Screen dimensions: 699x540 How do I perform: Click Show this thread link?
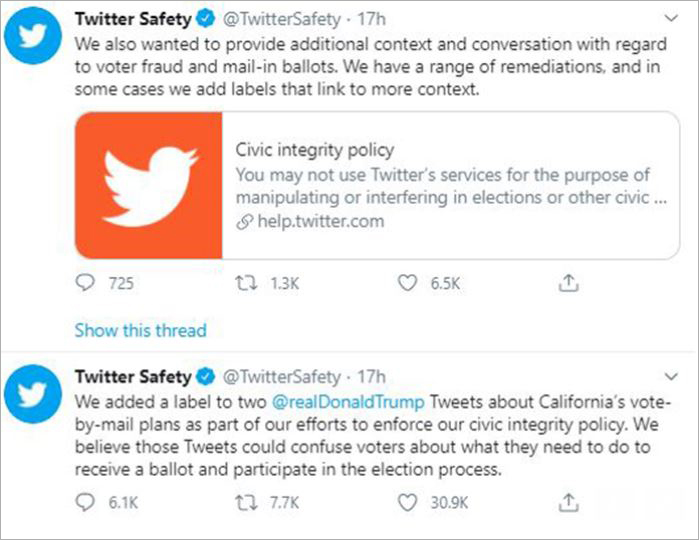click(140, 330)
